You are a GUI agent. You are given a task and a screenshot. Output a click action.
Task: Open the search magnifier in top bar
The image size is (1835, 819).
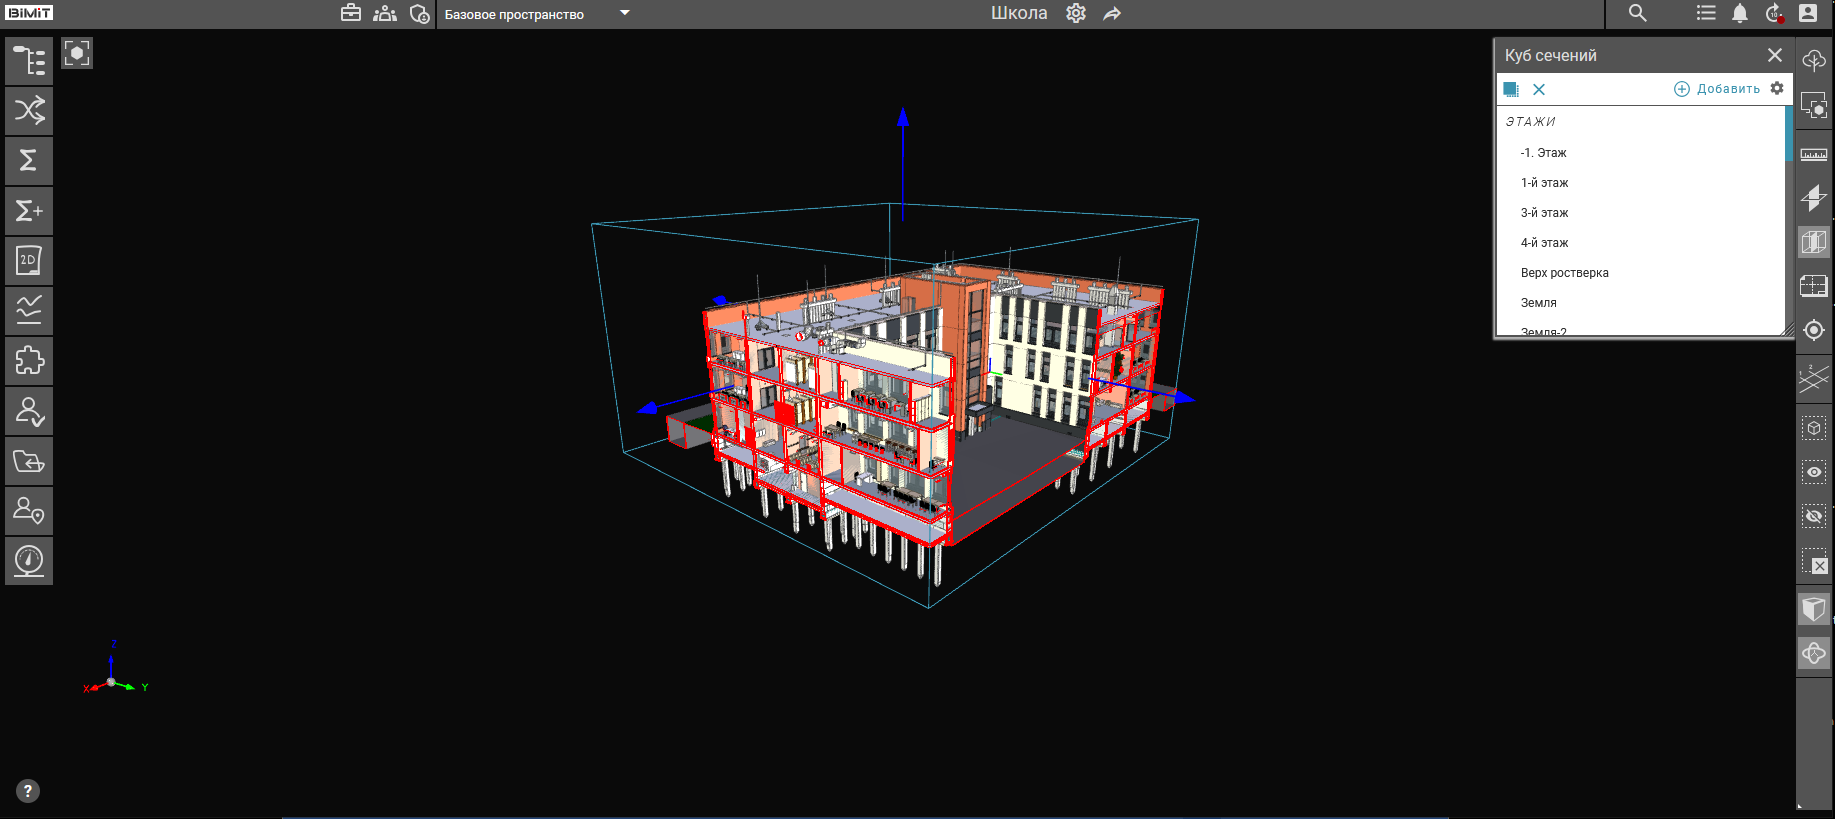tap(1637, 13)
